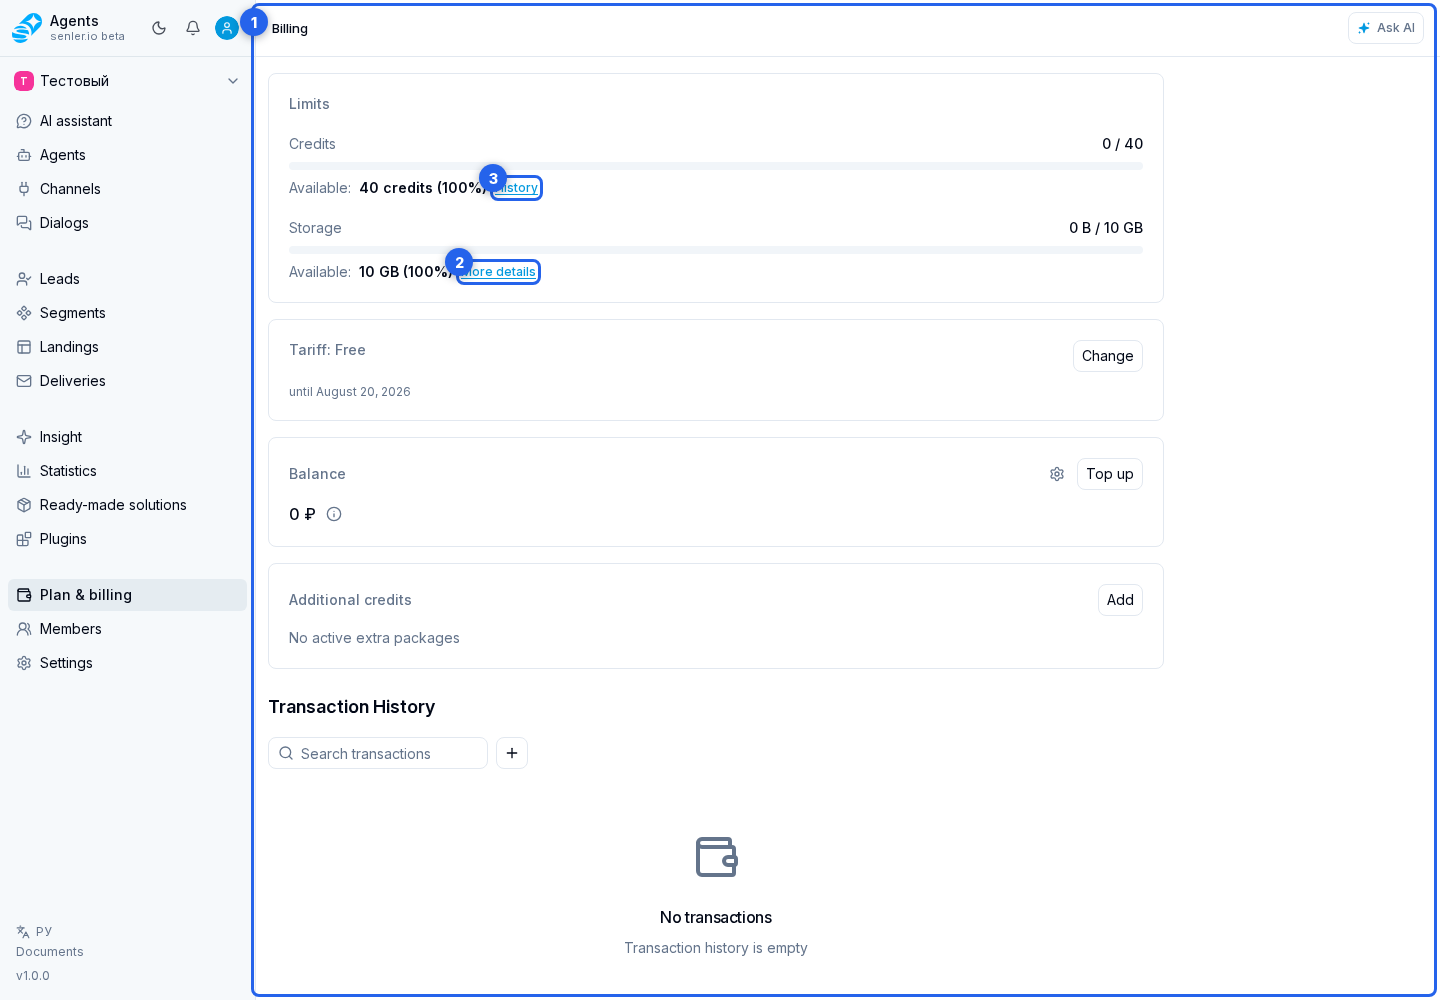
Task: Open balance settings gear icon
Action: click(1057, 474)
